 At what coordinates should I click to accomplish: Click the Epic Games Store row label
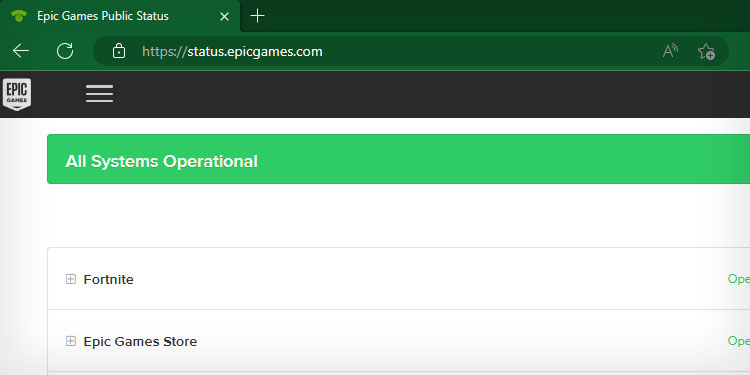click(140, 342)
